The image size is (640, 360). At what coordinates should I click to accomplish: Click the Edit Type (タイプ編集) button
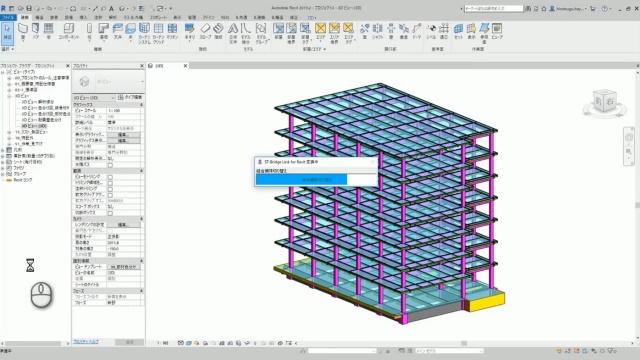(x=130, y=98)
